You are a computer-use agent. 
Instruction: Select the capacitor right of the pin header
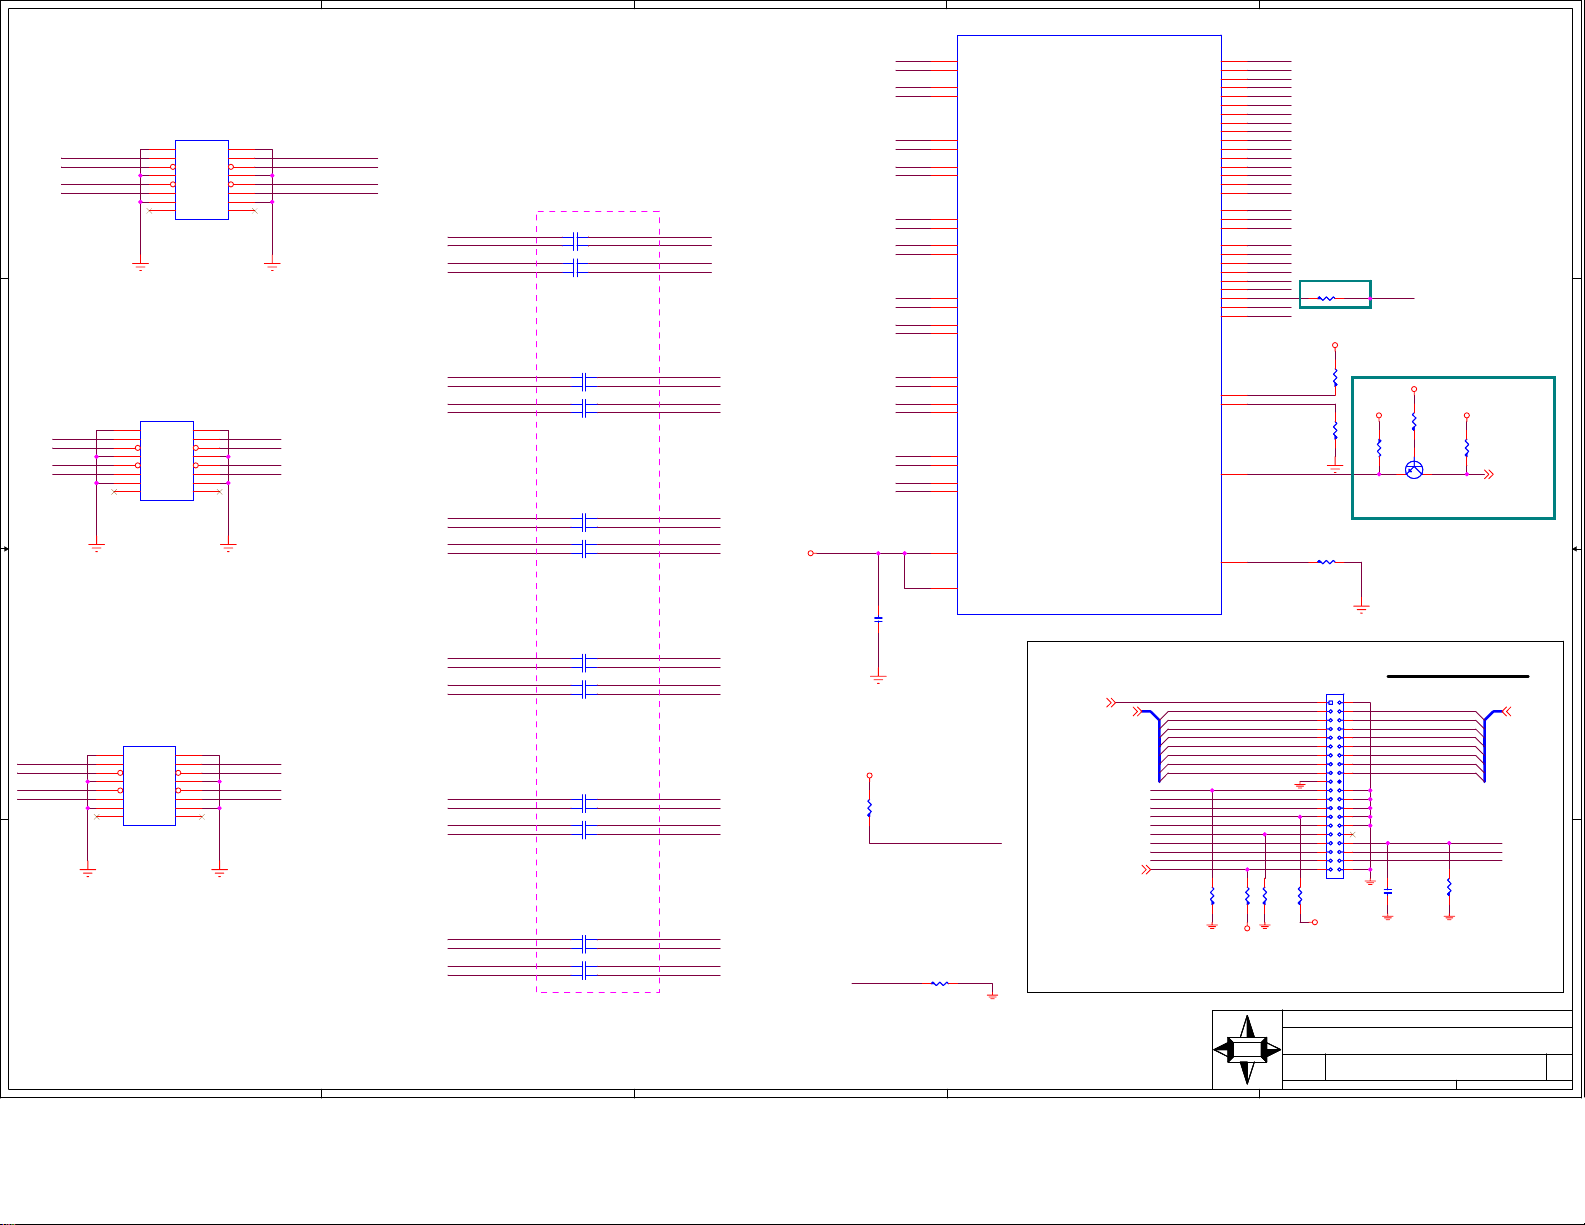[x=1388, y=890]
